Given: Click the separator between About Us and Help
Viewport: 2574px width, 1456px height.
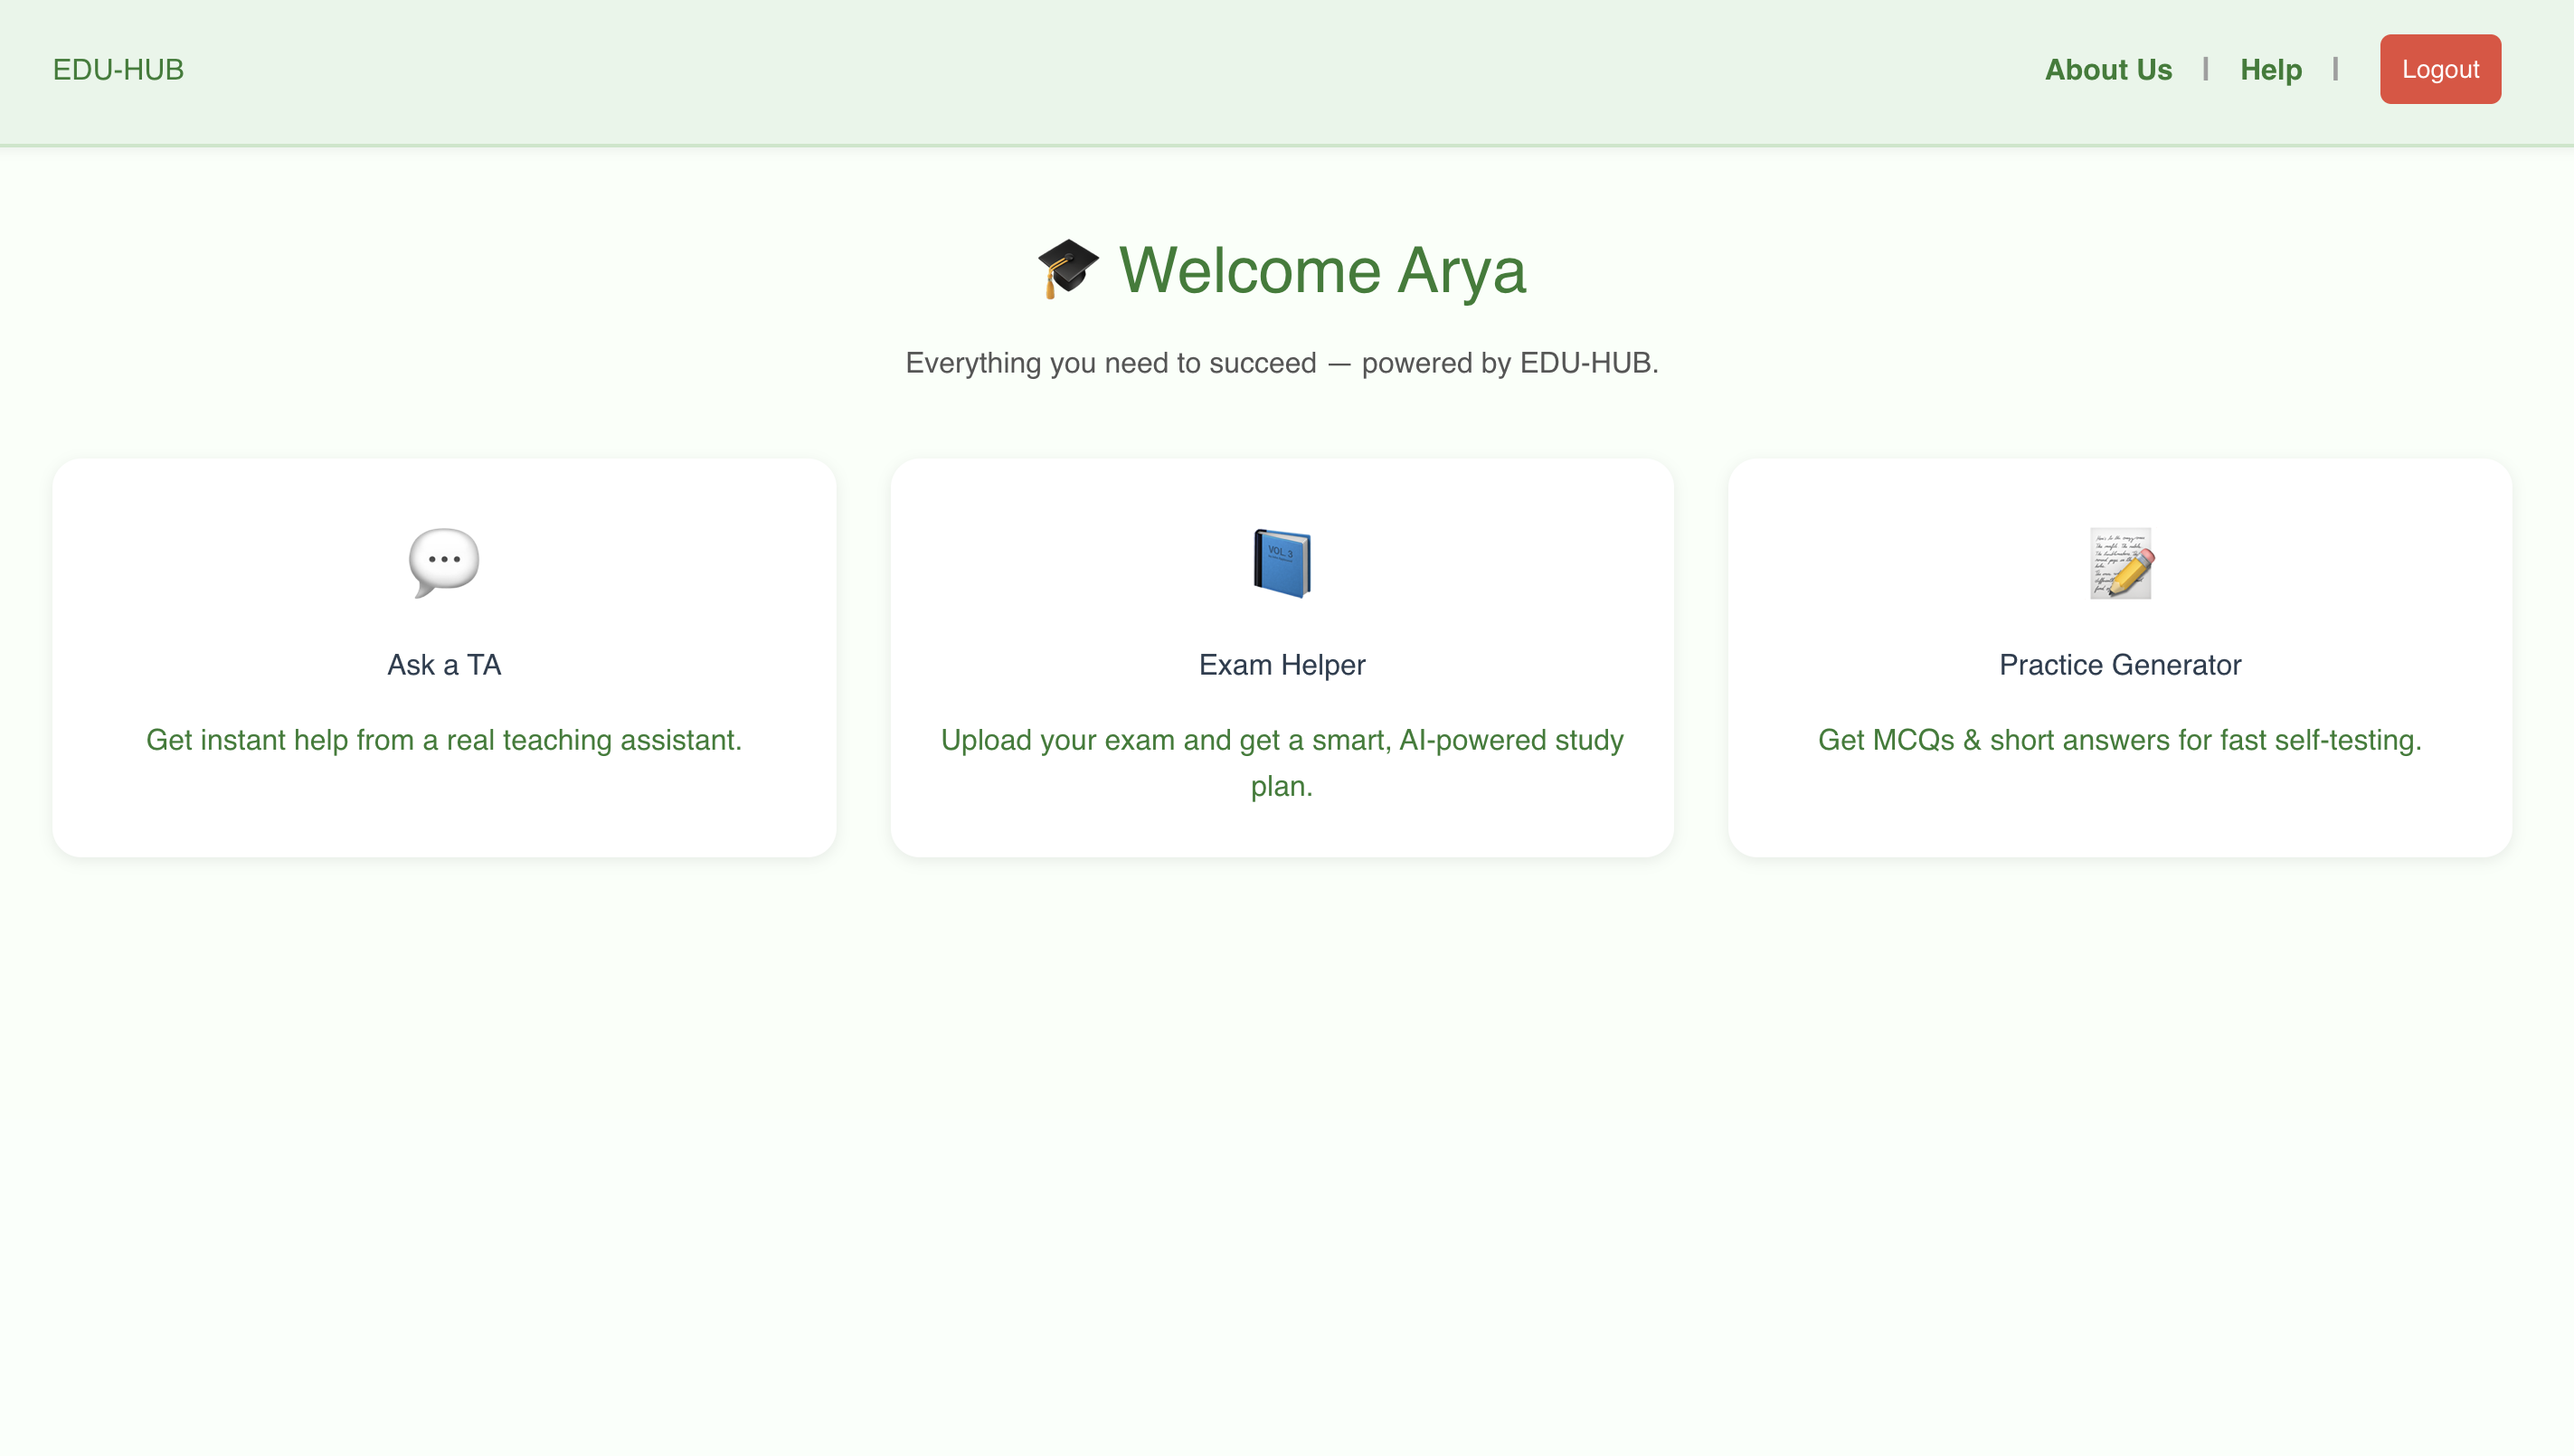Looking at the screenshot, I should [x=2205, y=69].
